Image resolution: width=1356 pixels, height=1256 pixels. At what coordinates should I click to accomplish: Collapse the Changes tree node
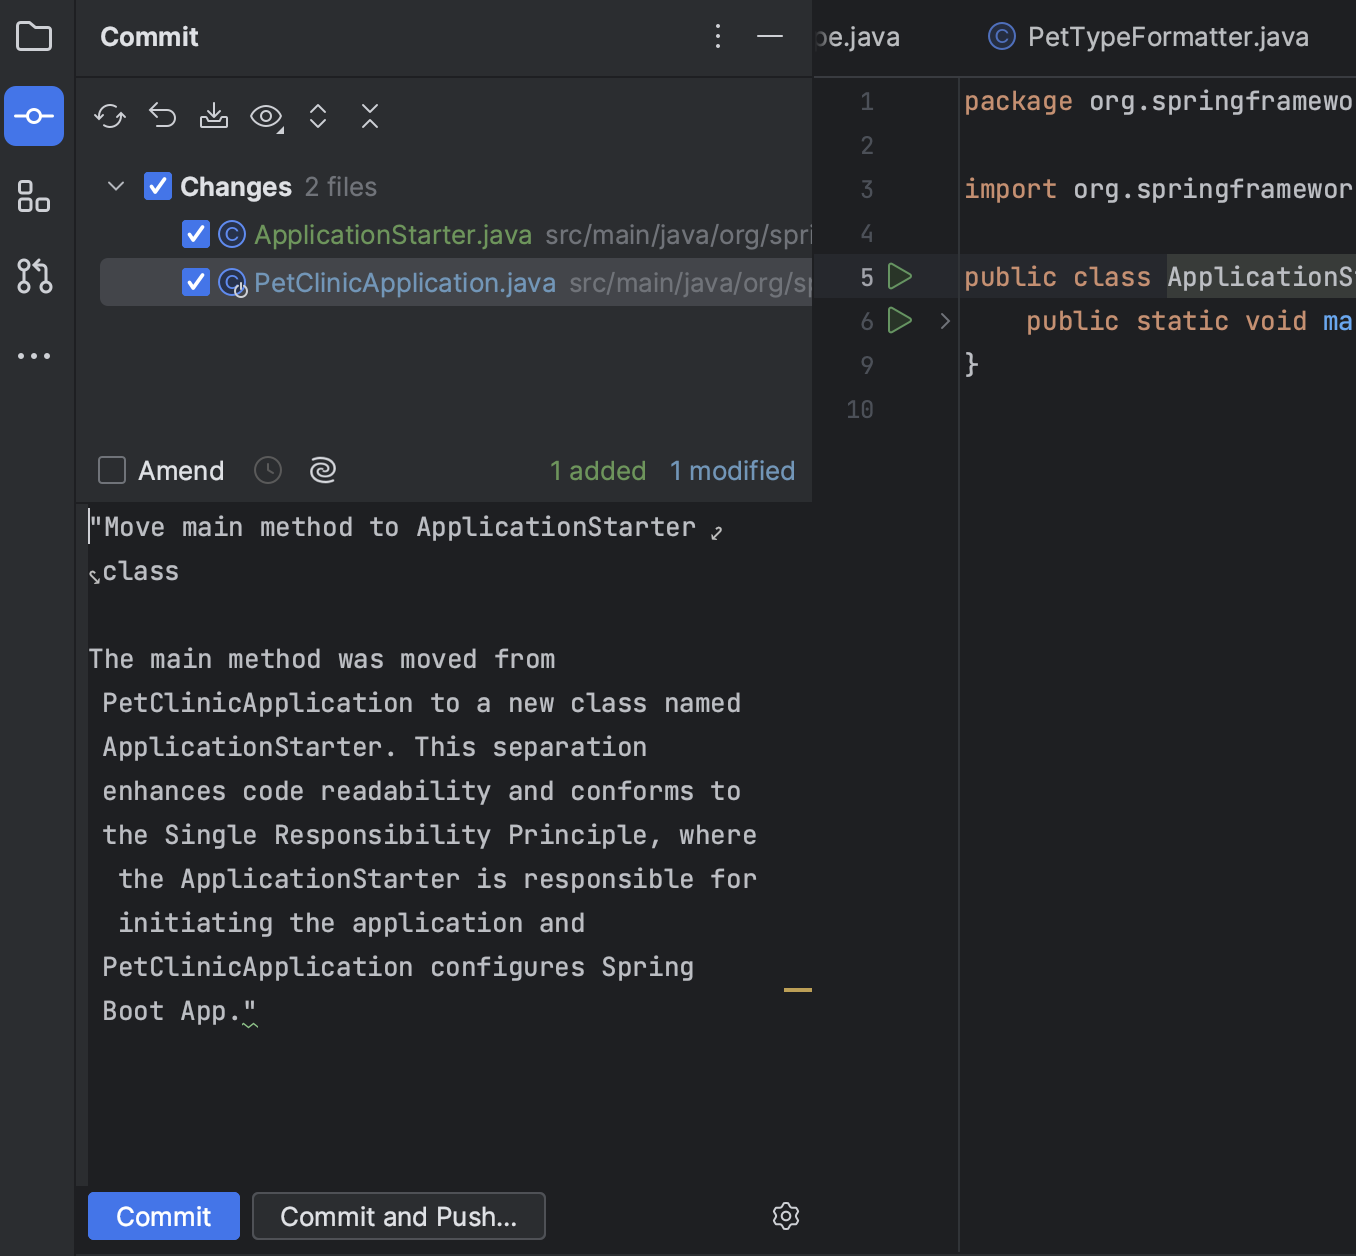pos(115,186)
